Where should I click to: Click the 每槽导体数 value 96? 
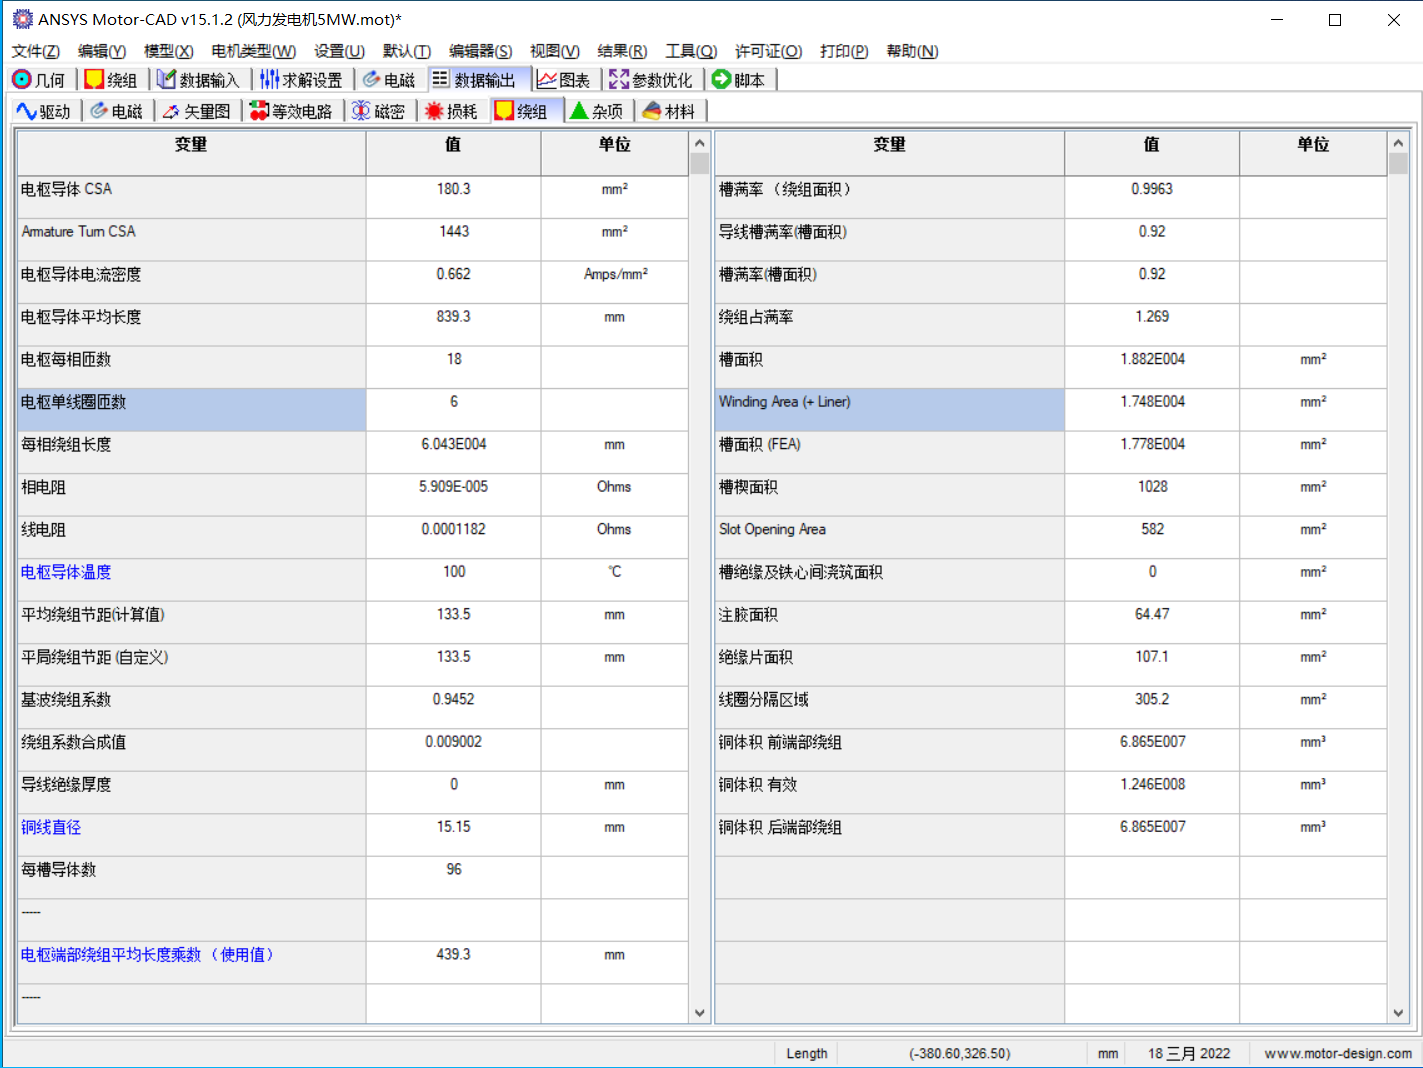454,870
